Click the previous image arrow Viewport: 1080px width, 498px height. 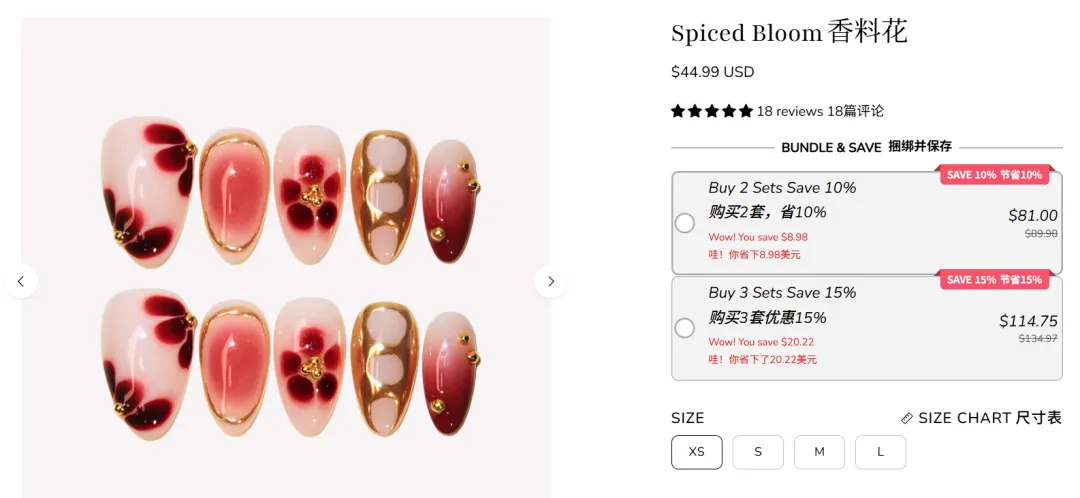21,281
